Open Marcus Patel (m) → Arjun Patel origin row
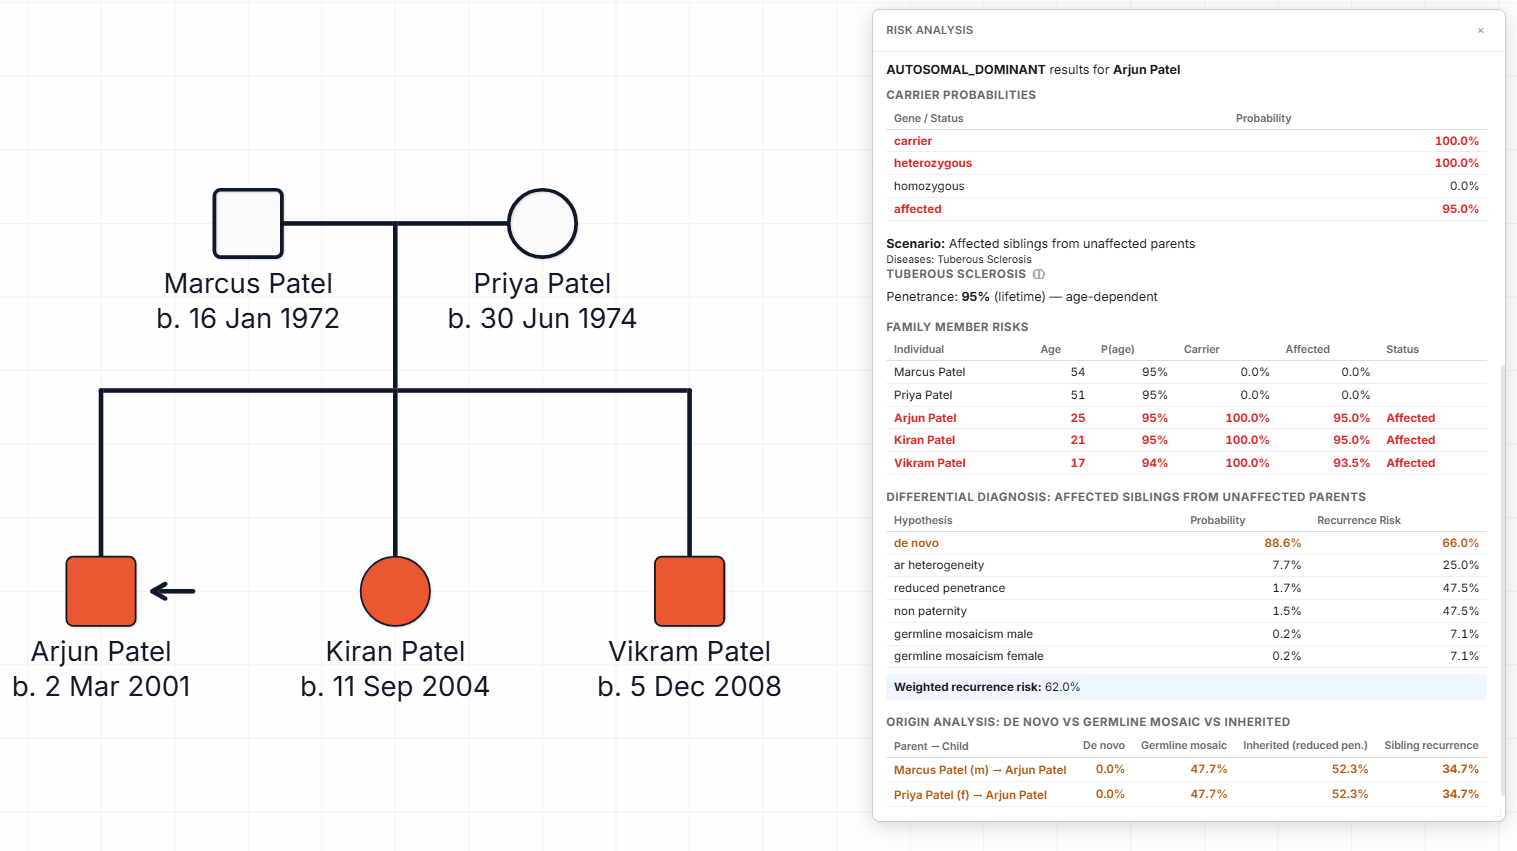This screenshot has width=1517, height=851. [x=980, y=769]
